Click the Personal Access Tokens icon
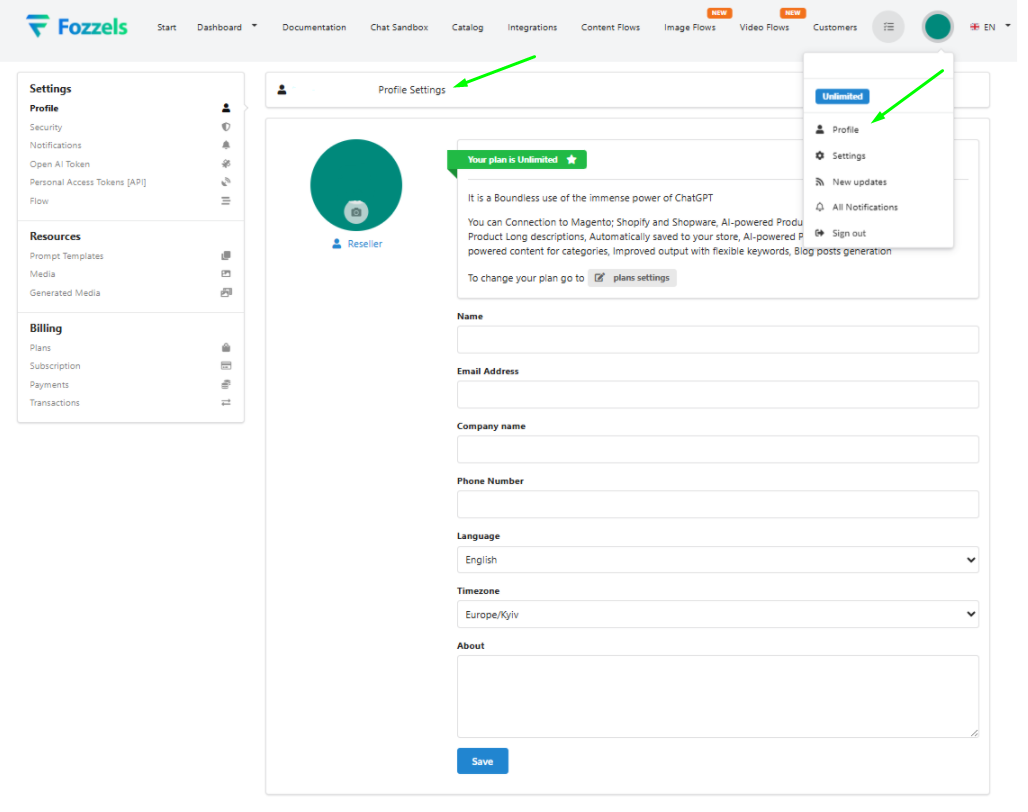The width and height of the screenshot is (1028, 812). coord(226,182)
